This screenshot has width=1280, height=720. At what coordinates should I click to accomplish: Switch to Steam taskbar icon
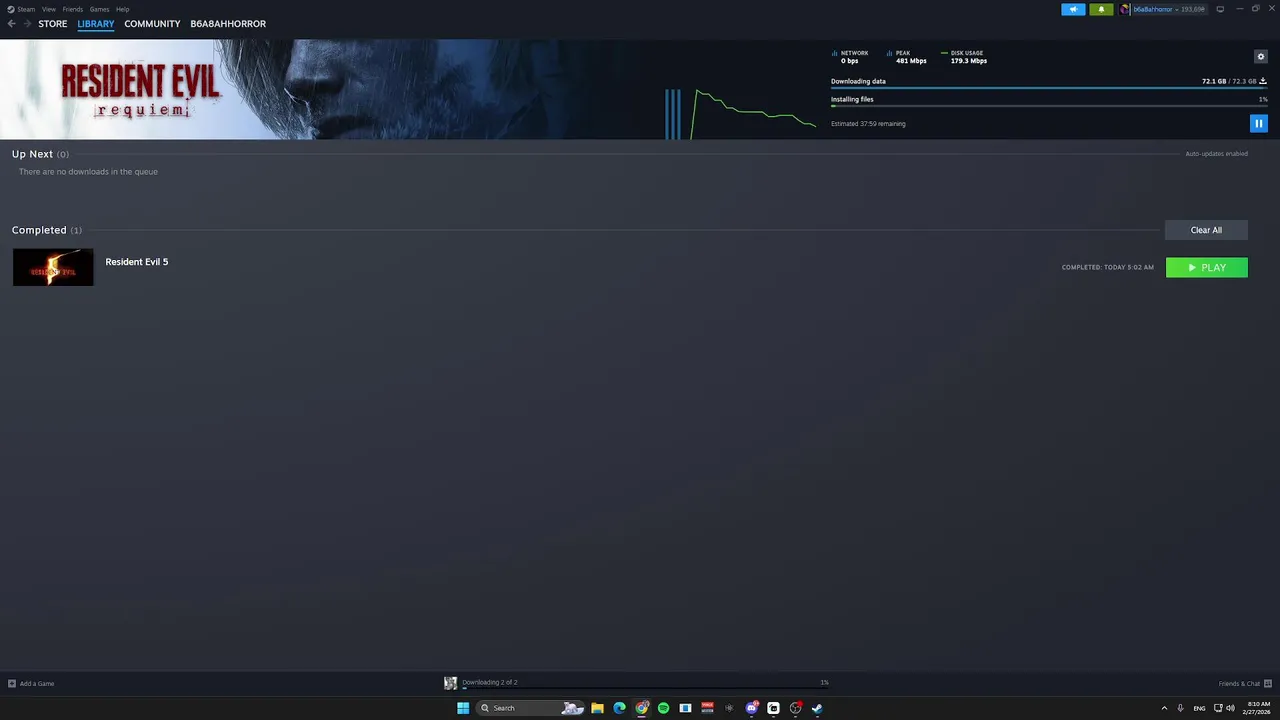817,708
